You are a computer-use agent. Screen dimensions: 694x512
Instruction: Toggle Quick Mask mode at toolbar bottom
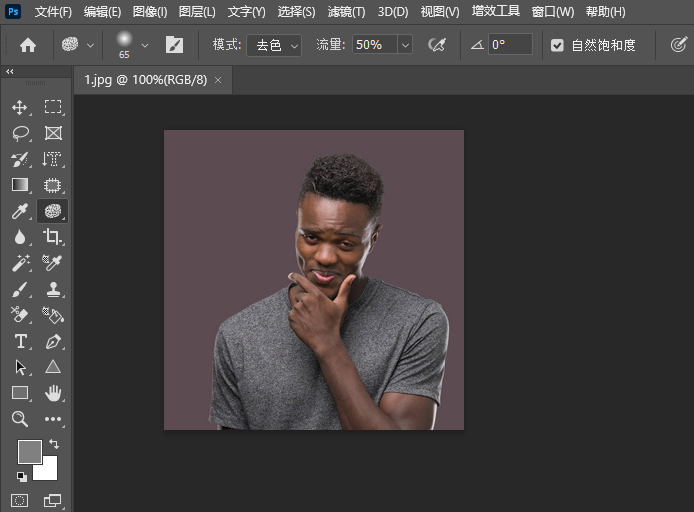pyautogui.click(x=20, y=500)
